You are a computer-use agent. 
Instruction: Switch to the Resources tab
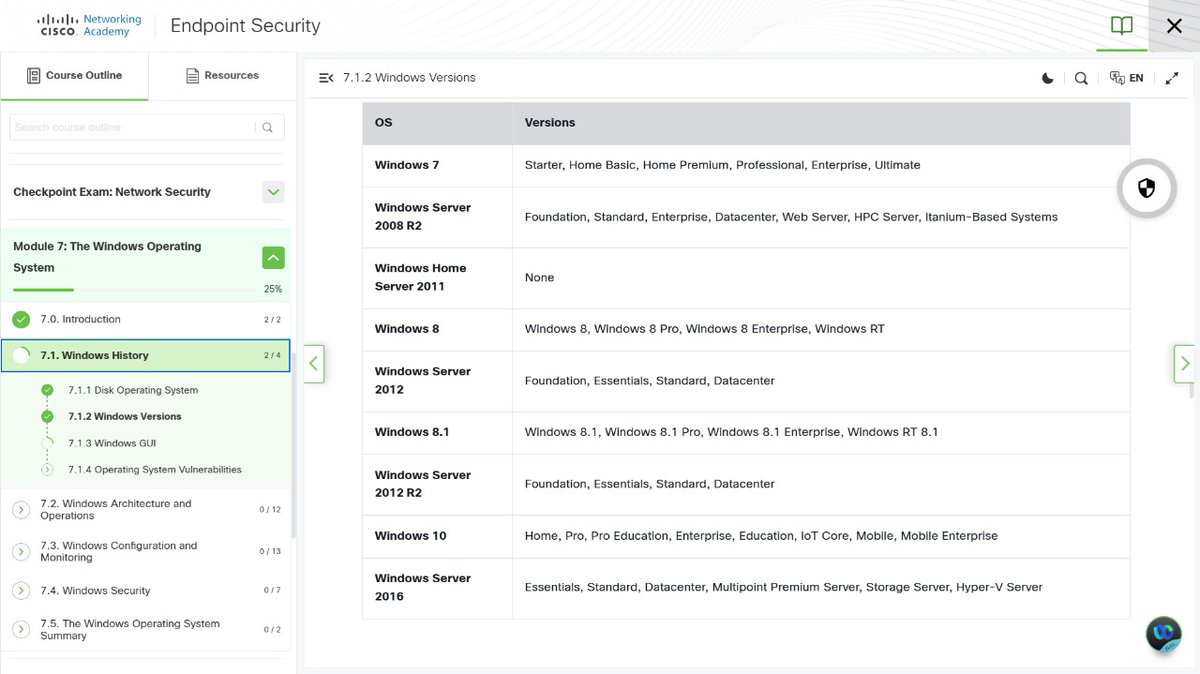(222, 76)
